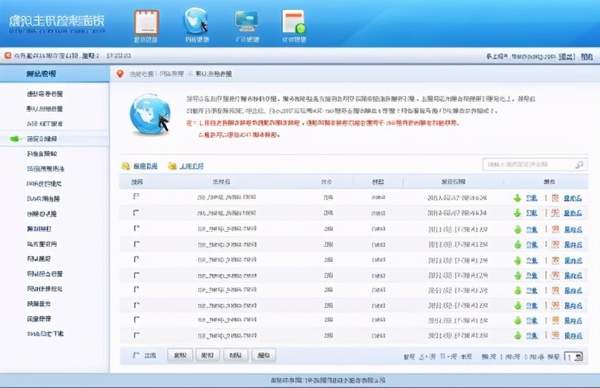Click green download arrow in second table row

point(517,213)
